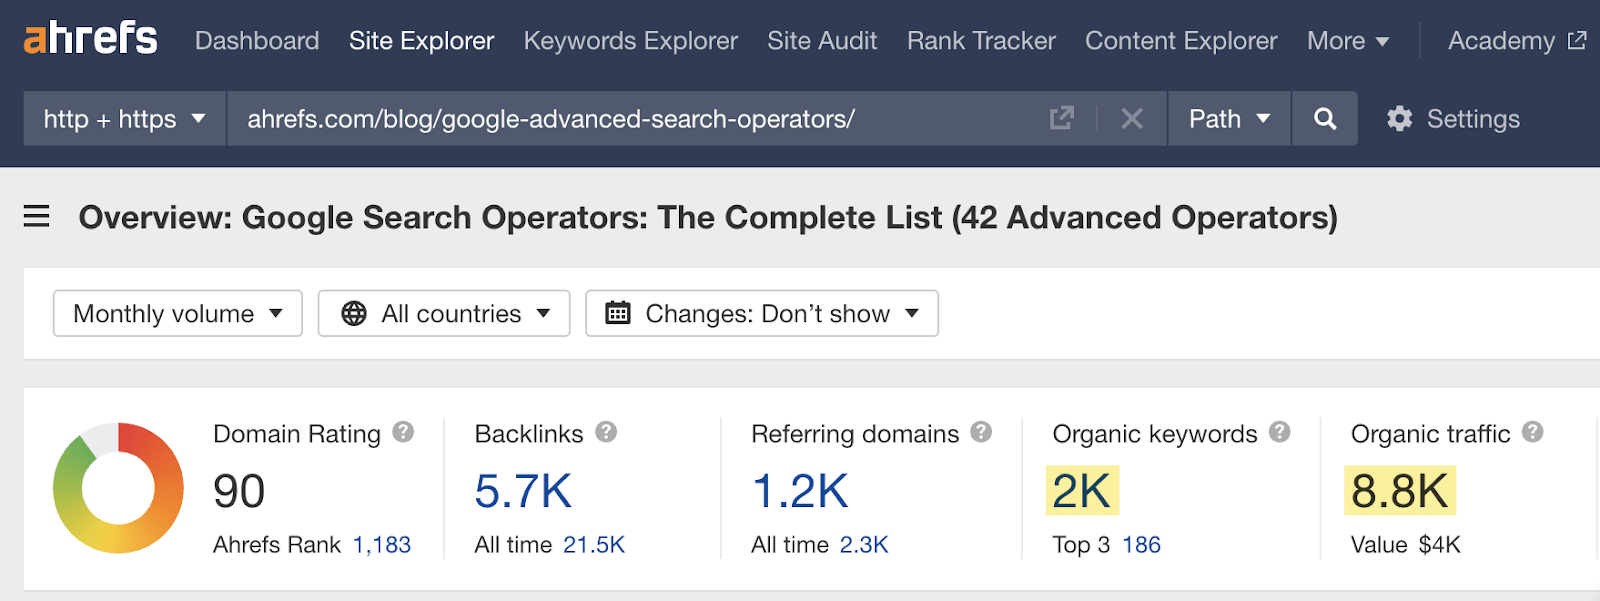Open Keywords Explorer
Image resolution: width=1600 pixels, height=601 pixels.
tap(631, 41)
